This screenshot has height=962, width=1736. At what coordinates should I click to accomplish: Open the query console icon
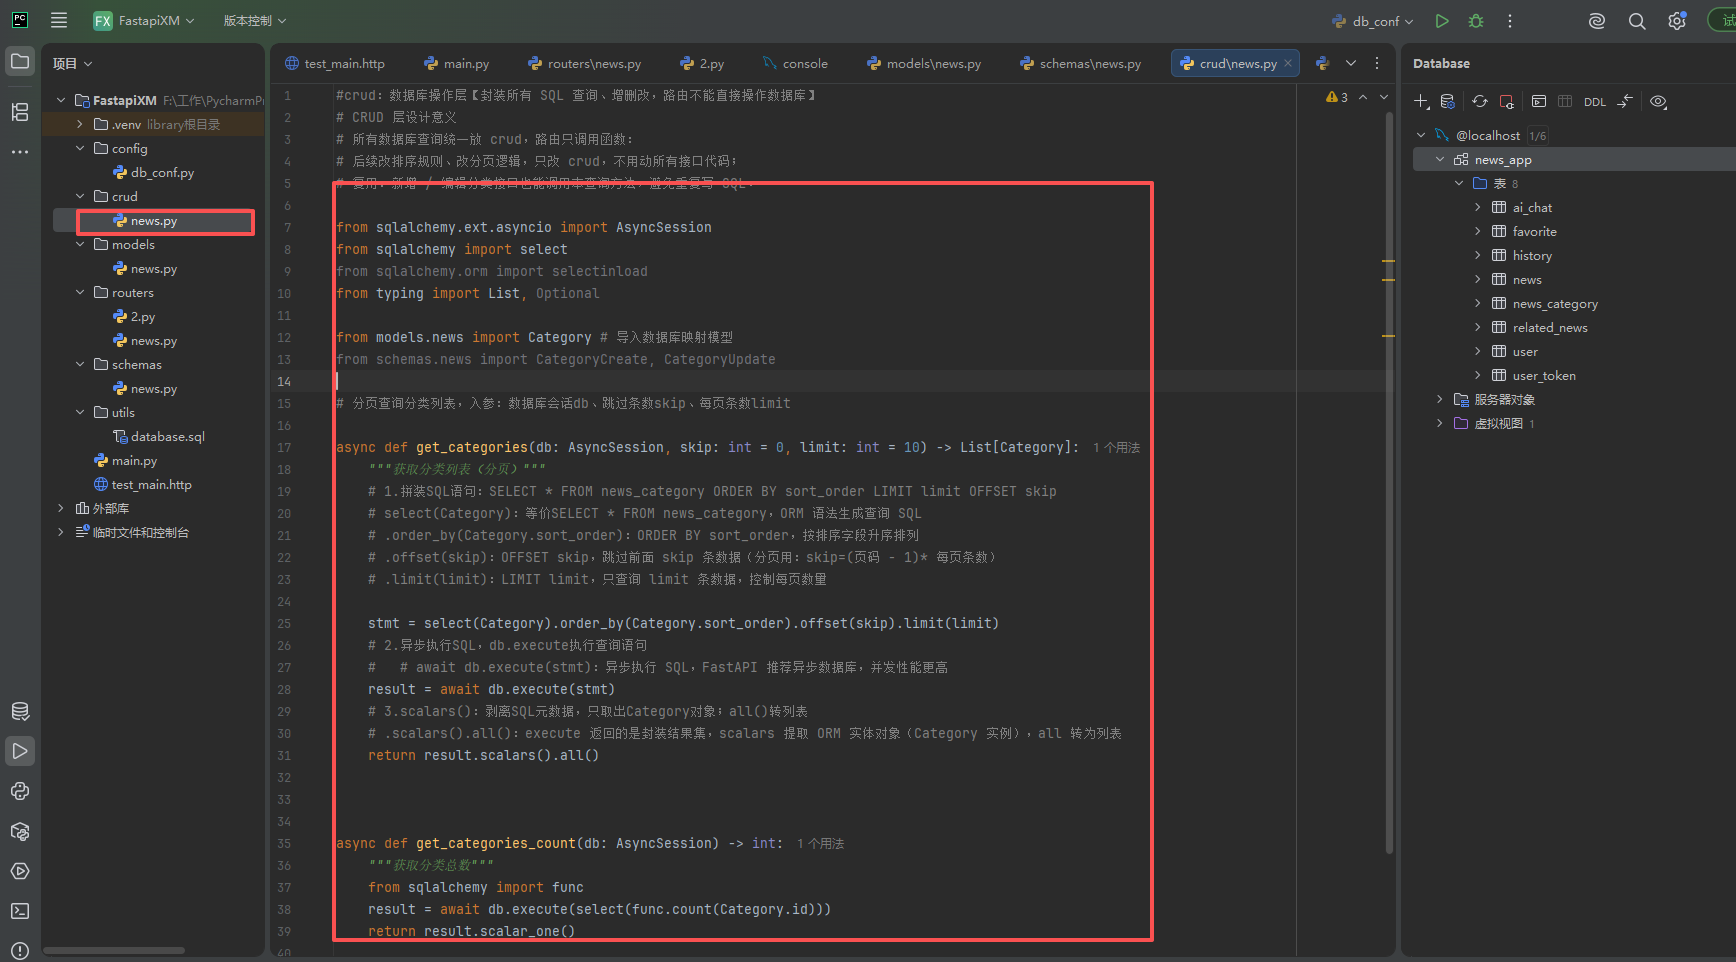tap(1539, 101)
